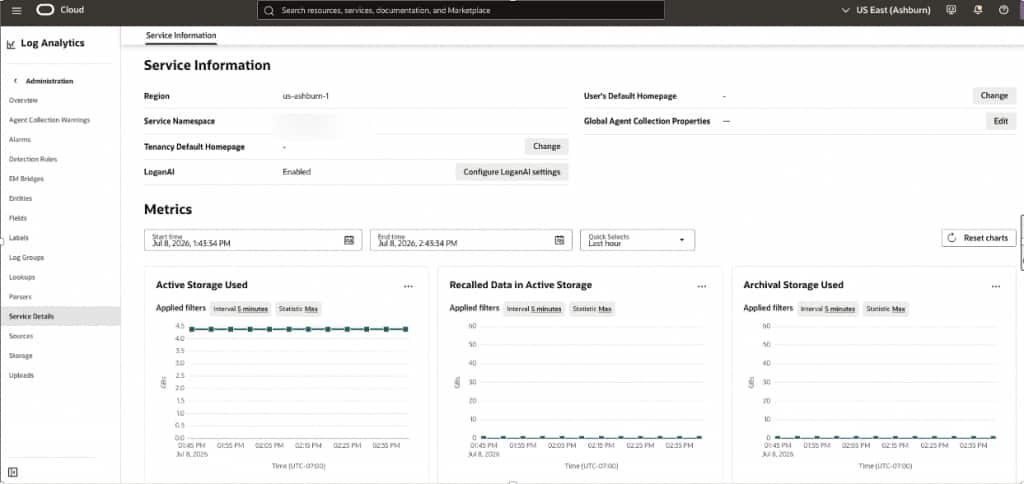Open the End time calendar picker
This screenshot has height=484, width=1024.
click(x=559, y=240)
